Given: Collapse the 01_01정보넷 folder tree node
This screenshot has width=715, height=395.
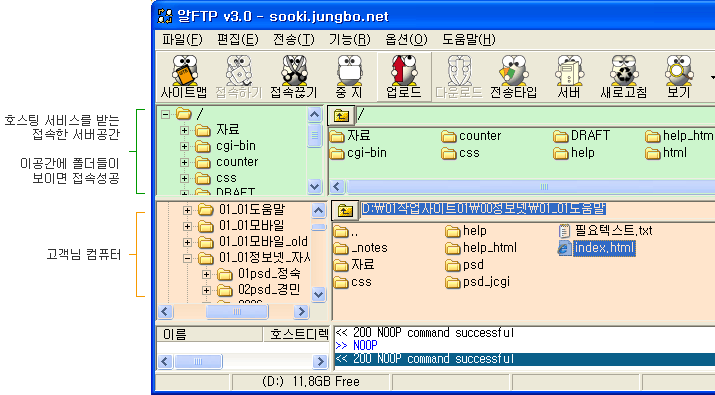Looking at the screenshot, I should tap(187, 258).
